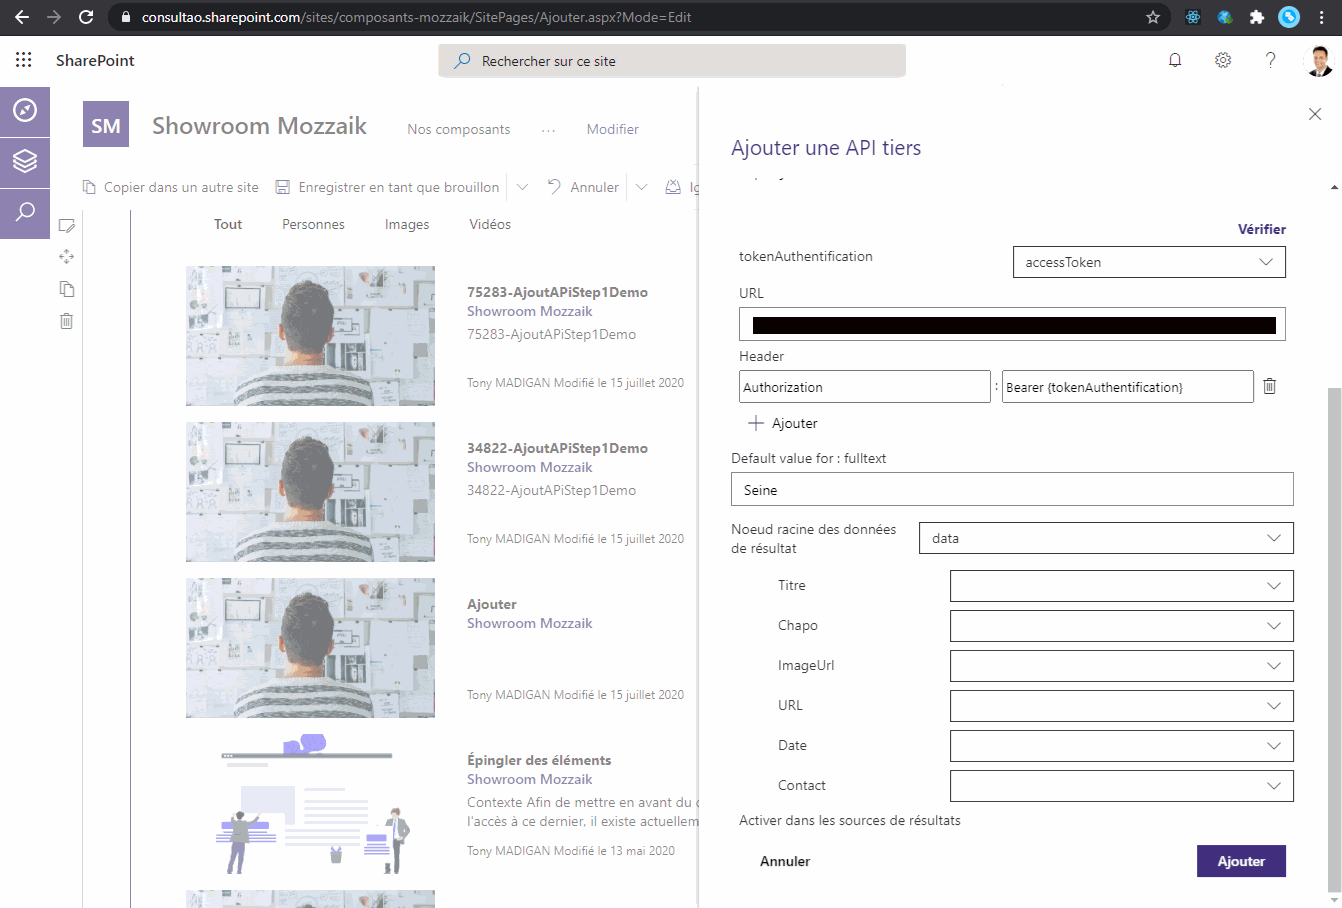Click the compass icon in left rail
1342x908 pixels.
tap(25, 110)
